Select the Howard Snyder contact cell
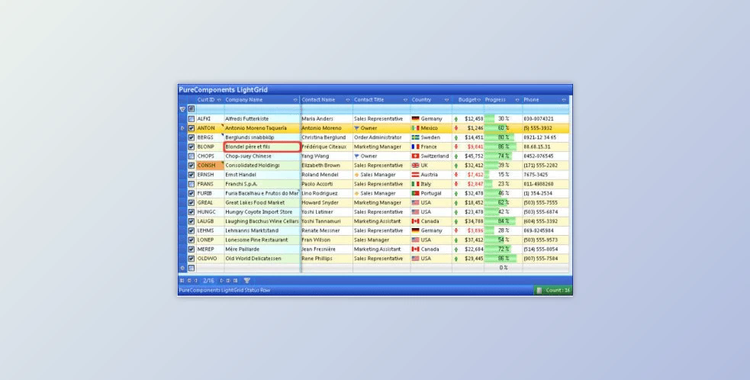 pyautogui.click(x=327, y=202)
